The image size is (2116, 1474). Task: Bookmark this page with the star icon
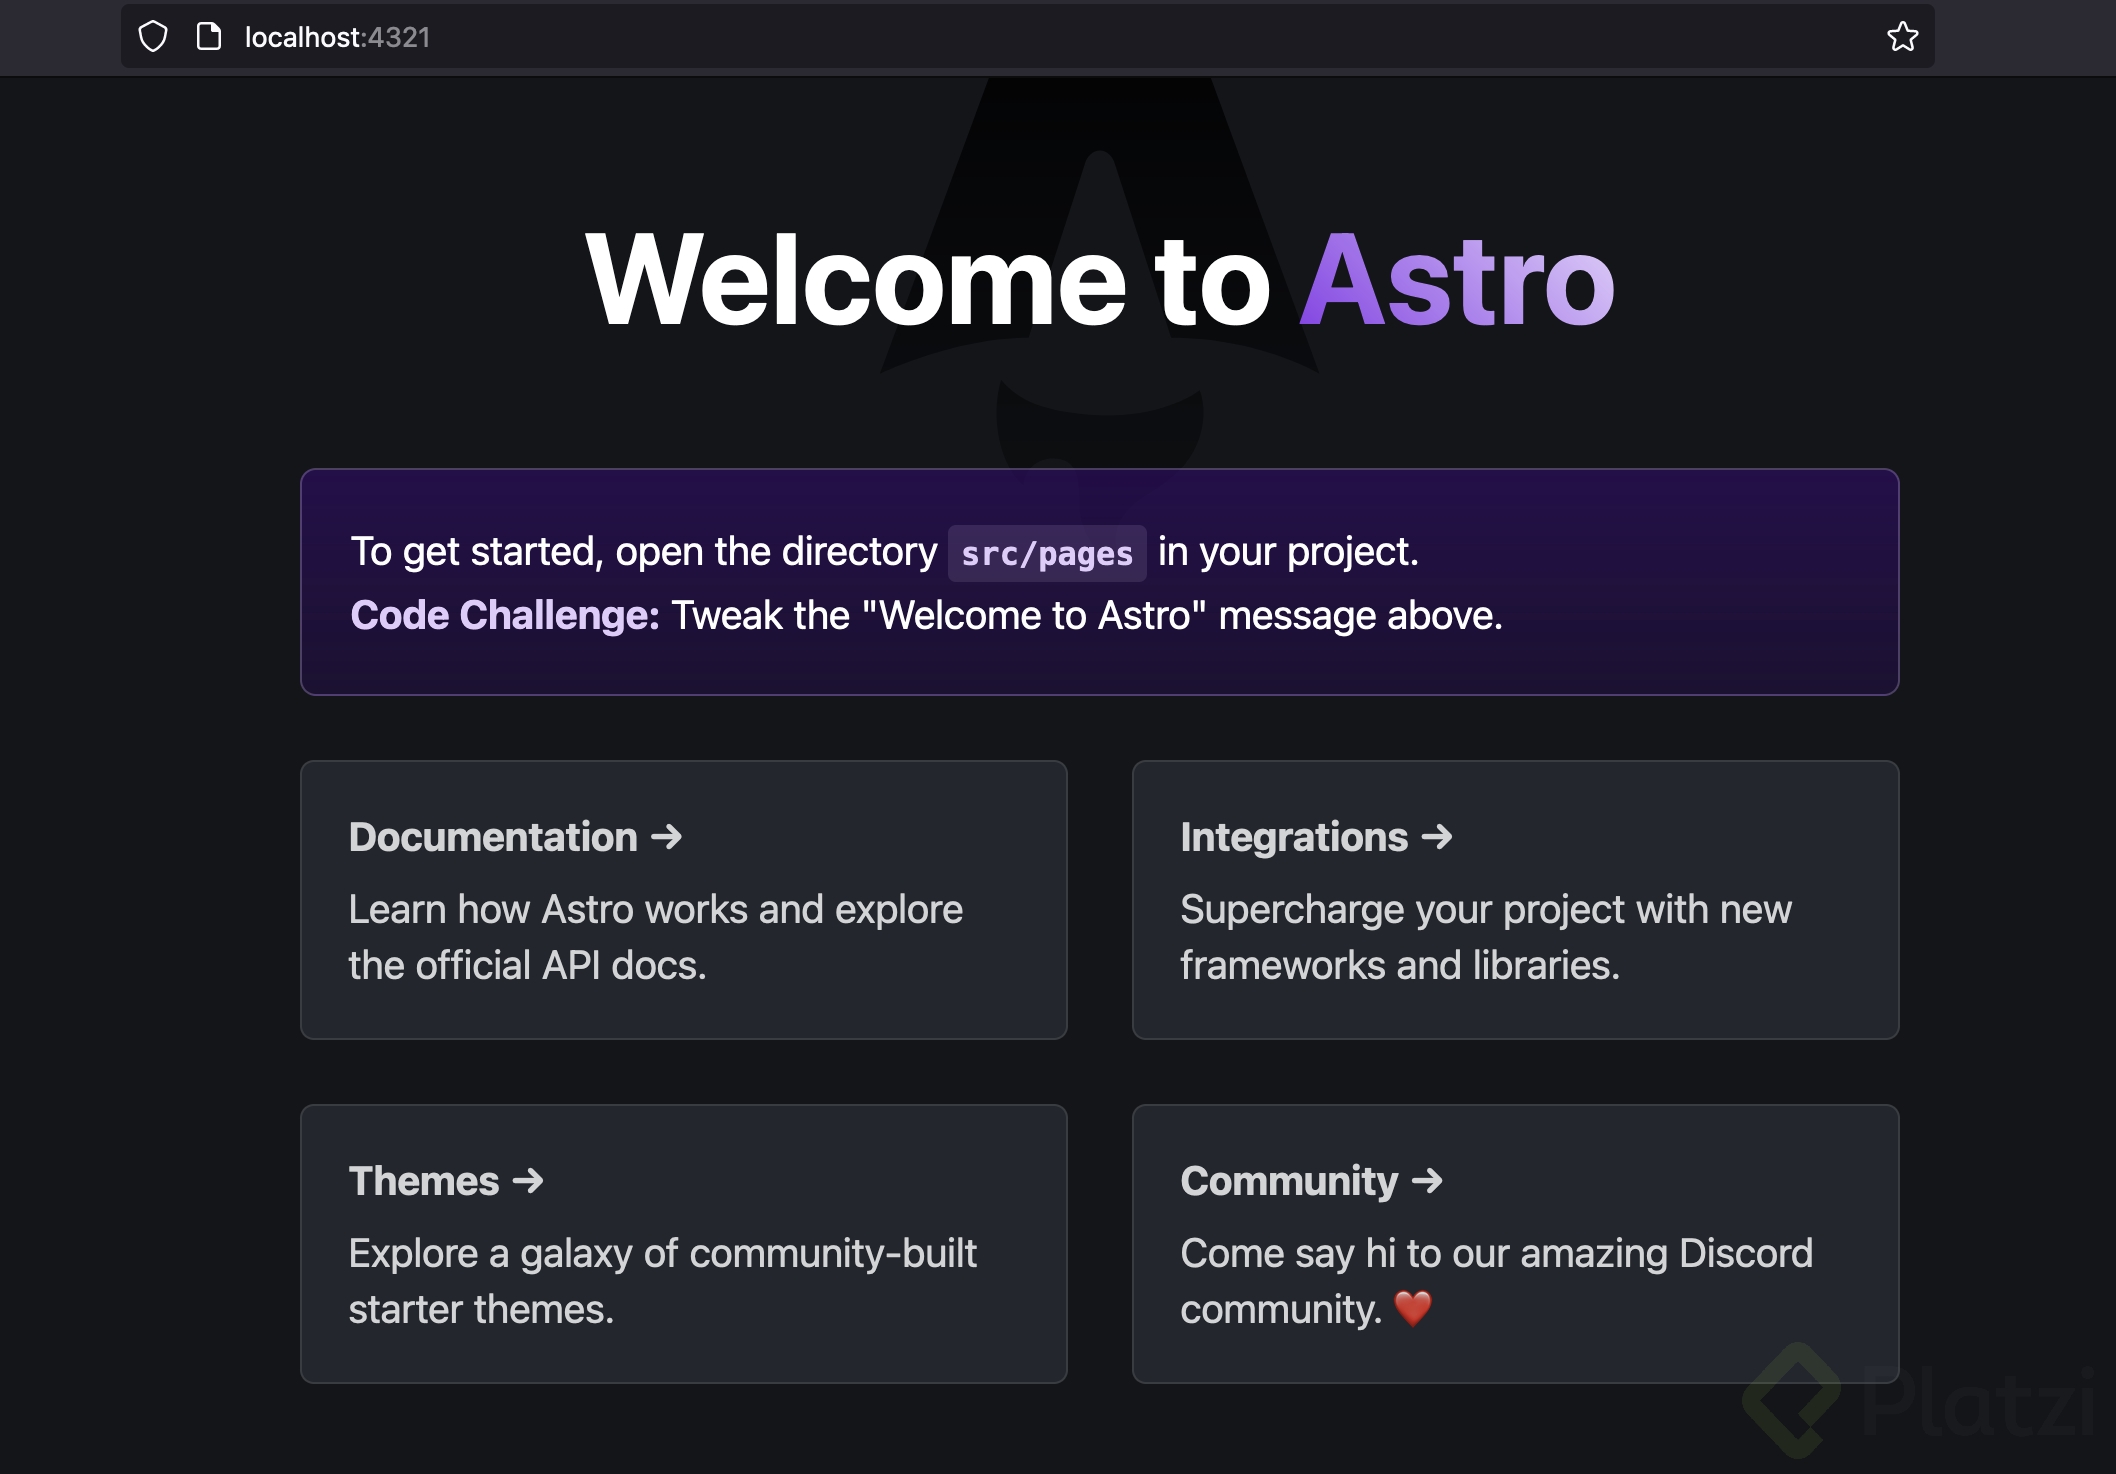click(x=1902, y=37)
